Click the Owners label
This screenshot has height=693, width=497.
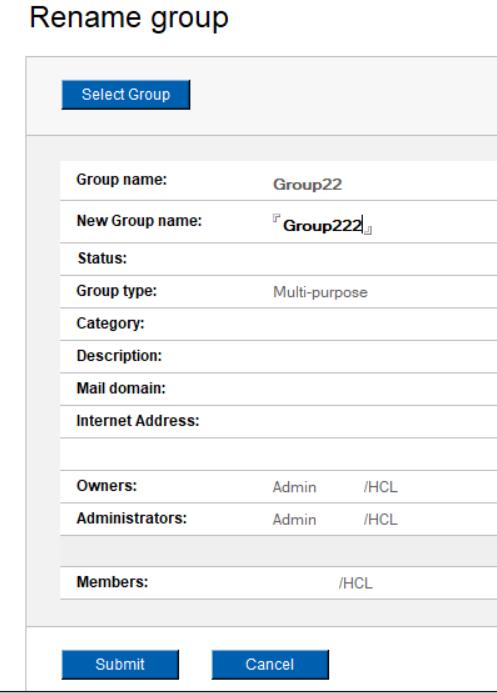pyautogui.click(x=107, y=486)
